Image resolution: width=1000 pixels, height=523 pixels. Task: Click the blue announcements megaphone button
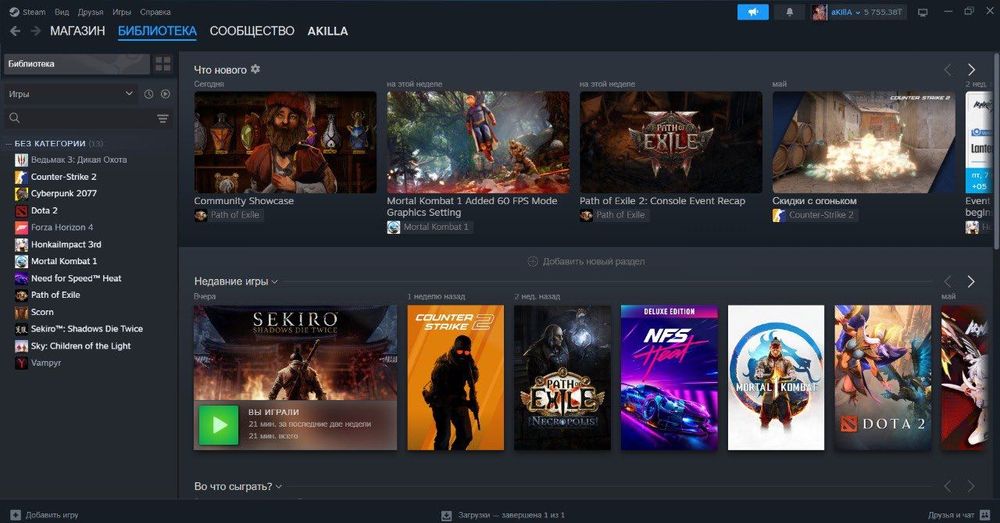(753, 11)
